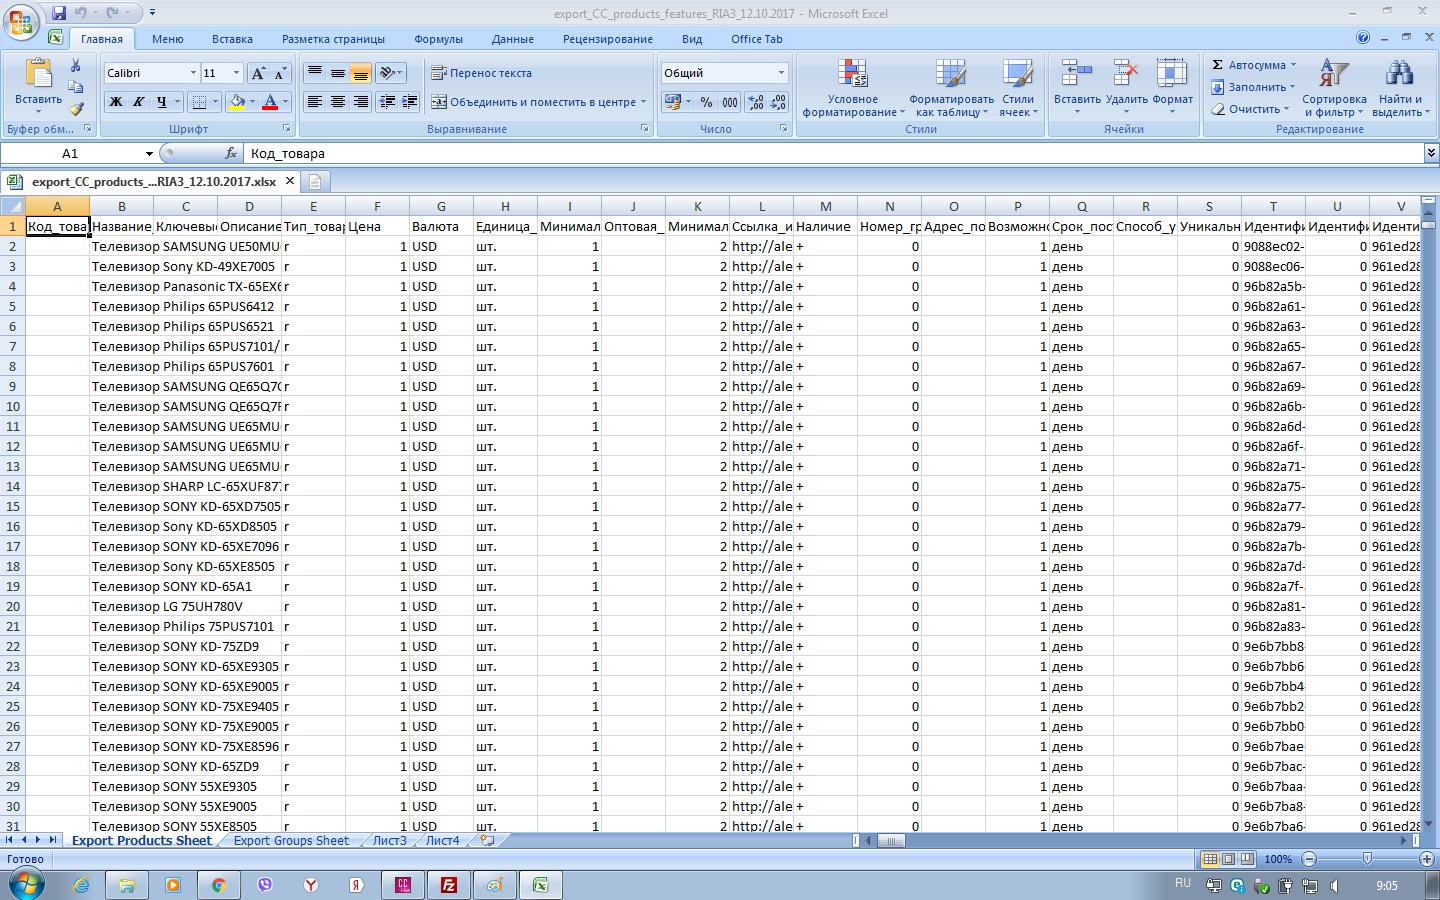Click Удалить cells button
The width and height of the screenshot is (1440, 900).
pyautogui.click(x=1126, y=87)
